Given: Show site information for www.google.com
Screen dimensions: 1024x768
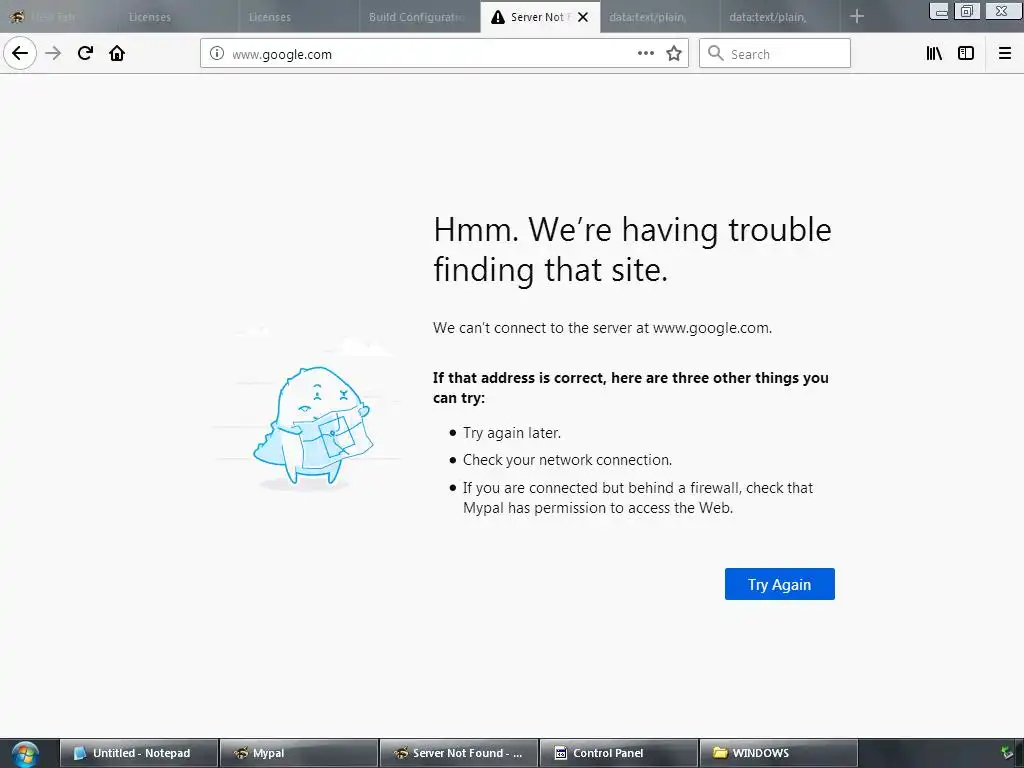Looking at the screenshot, I should point(217,54).
